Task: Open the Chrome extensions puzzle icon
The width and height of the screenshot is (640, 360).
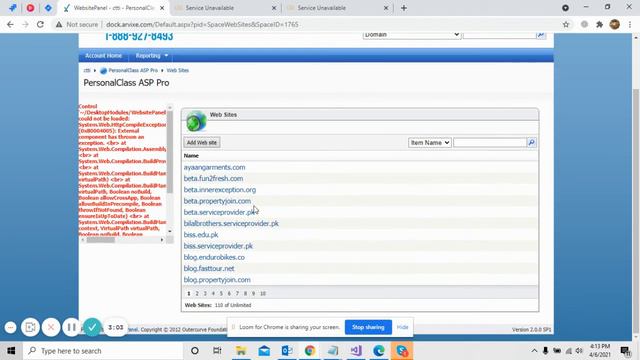Action: click(x=599, y=24)
